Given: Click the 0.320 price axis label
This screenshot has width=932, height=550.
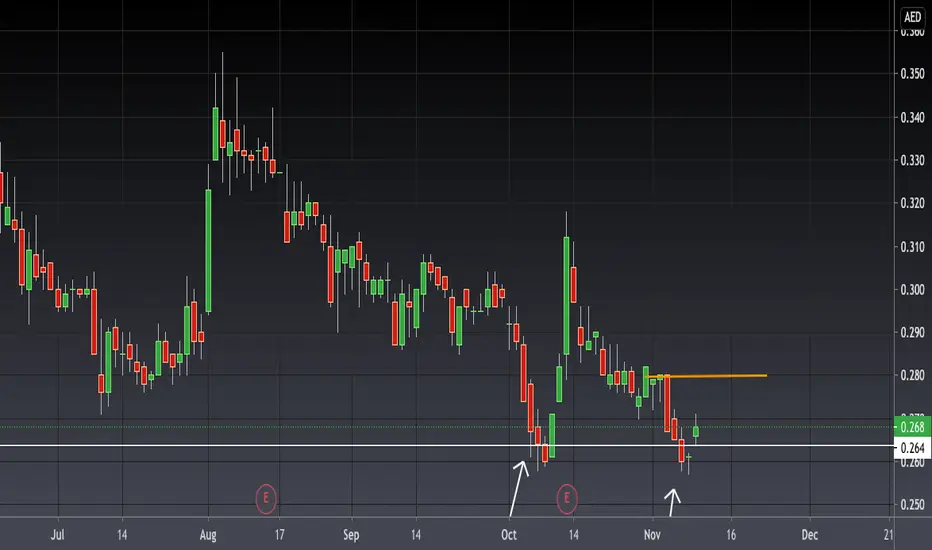Looking at the screenshot, I should click(912, 203).
